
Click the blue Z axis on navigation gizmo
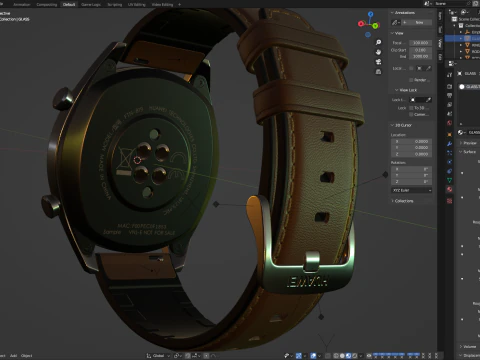(x=370, y=14)
